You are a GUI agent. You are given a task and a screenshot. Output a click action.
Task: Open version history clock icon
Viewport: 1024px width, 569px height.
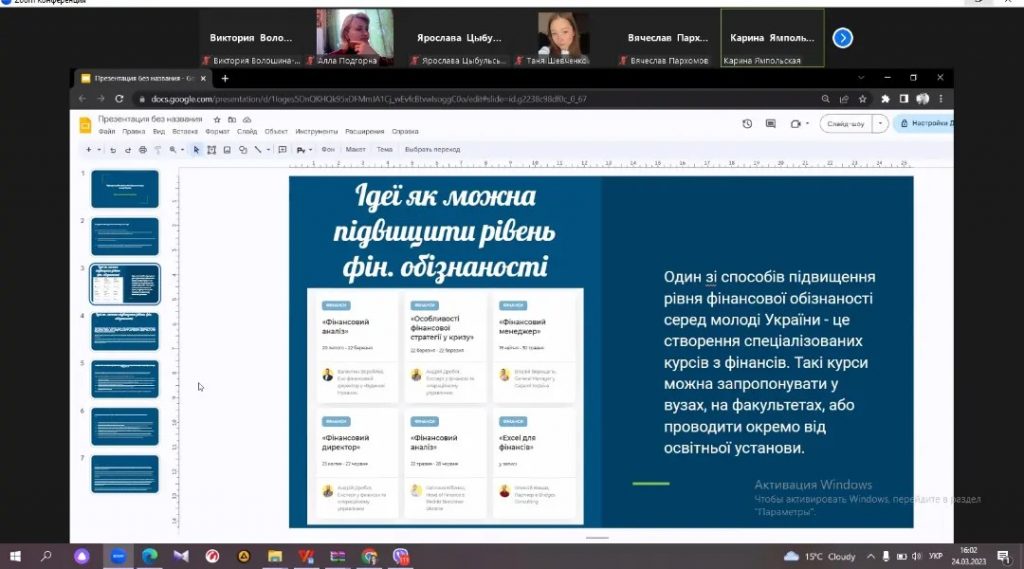pyautogui.click(x=747, y=124)
